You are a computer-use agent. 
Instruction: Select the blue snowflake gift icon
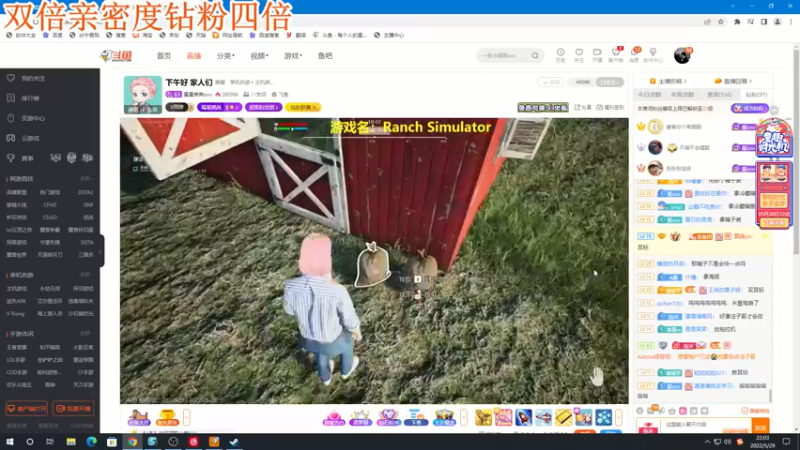[x=604, y=417]
